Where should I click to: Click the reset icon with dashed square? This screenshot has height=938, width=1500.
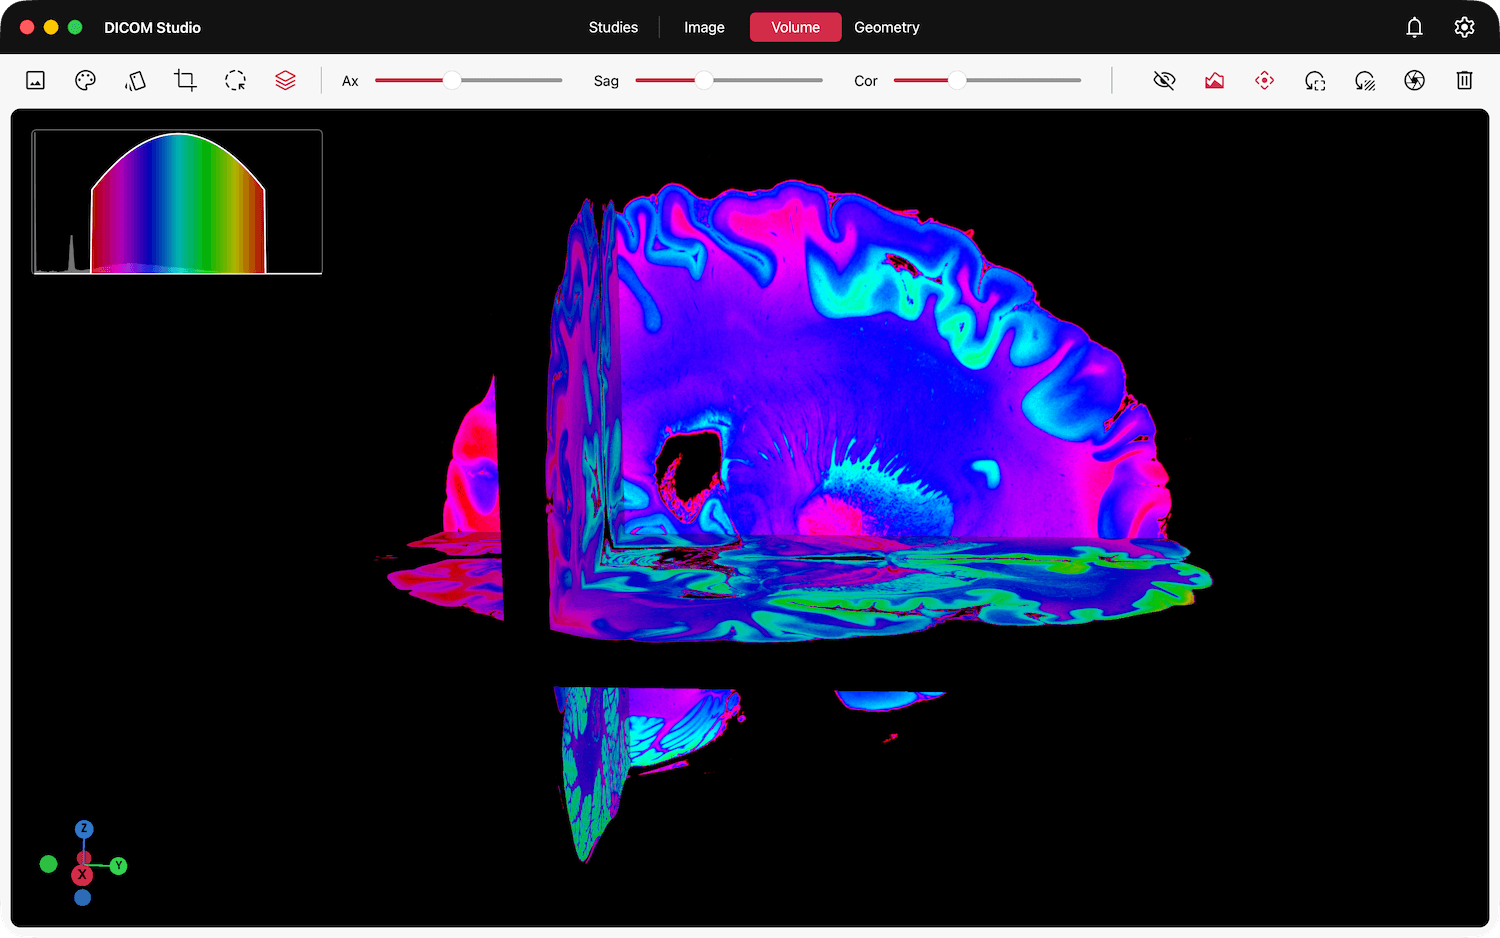1314,81
